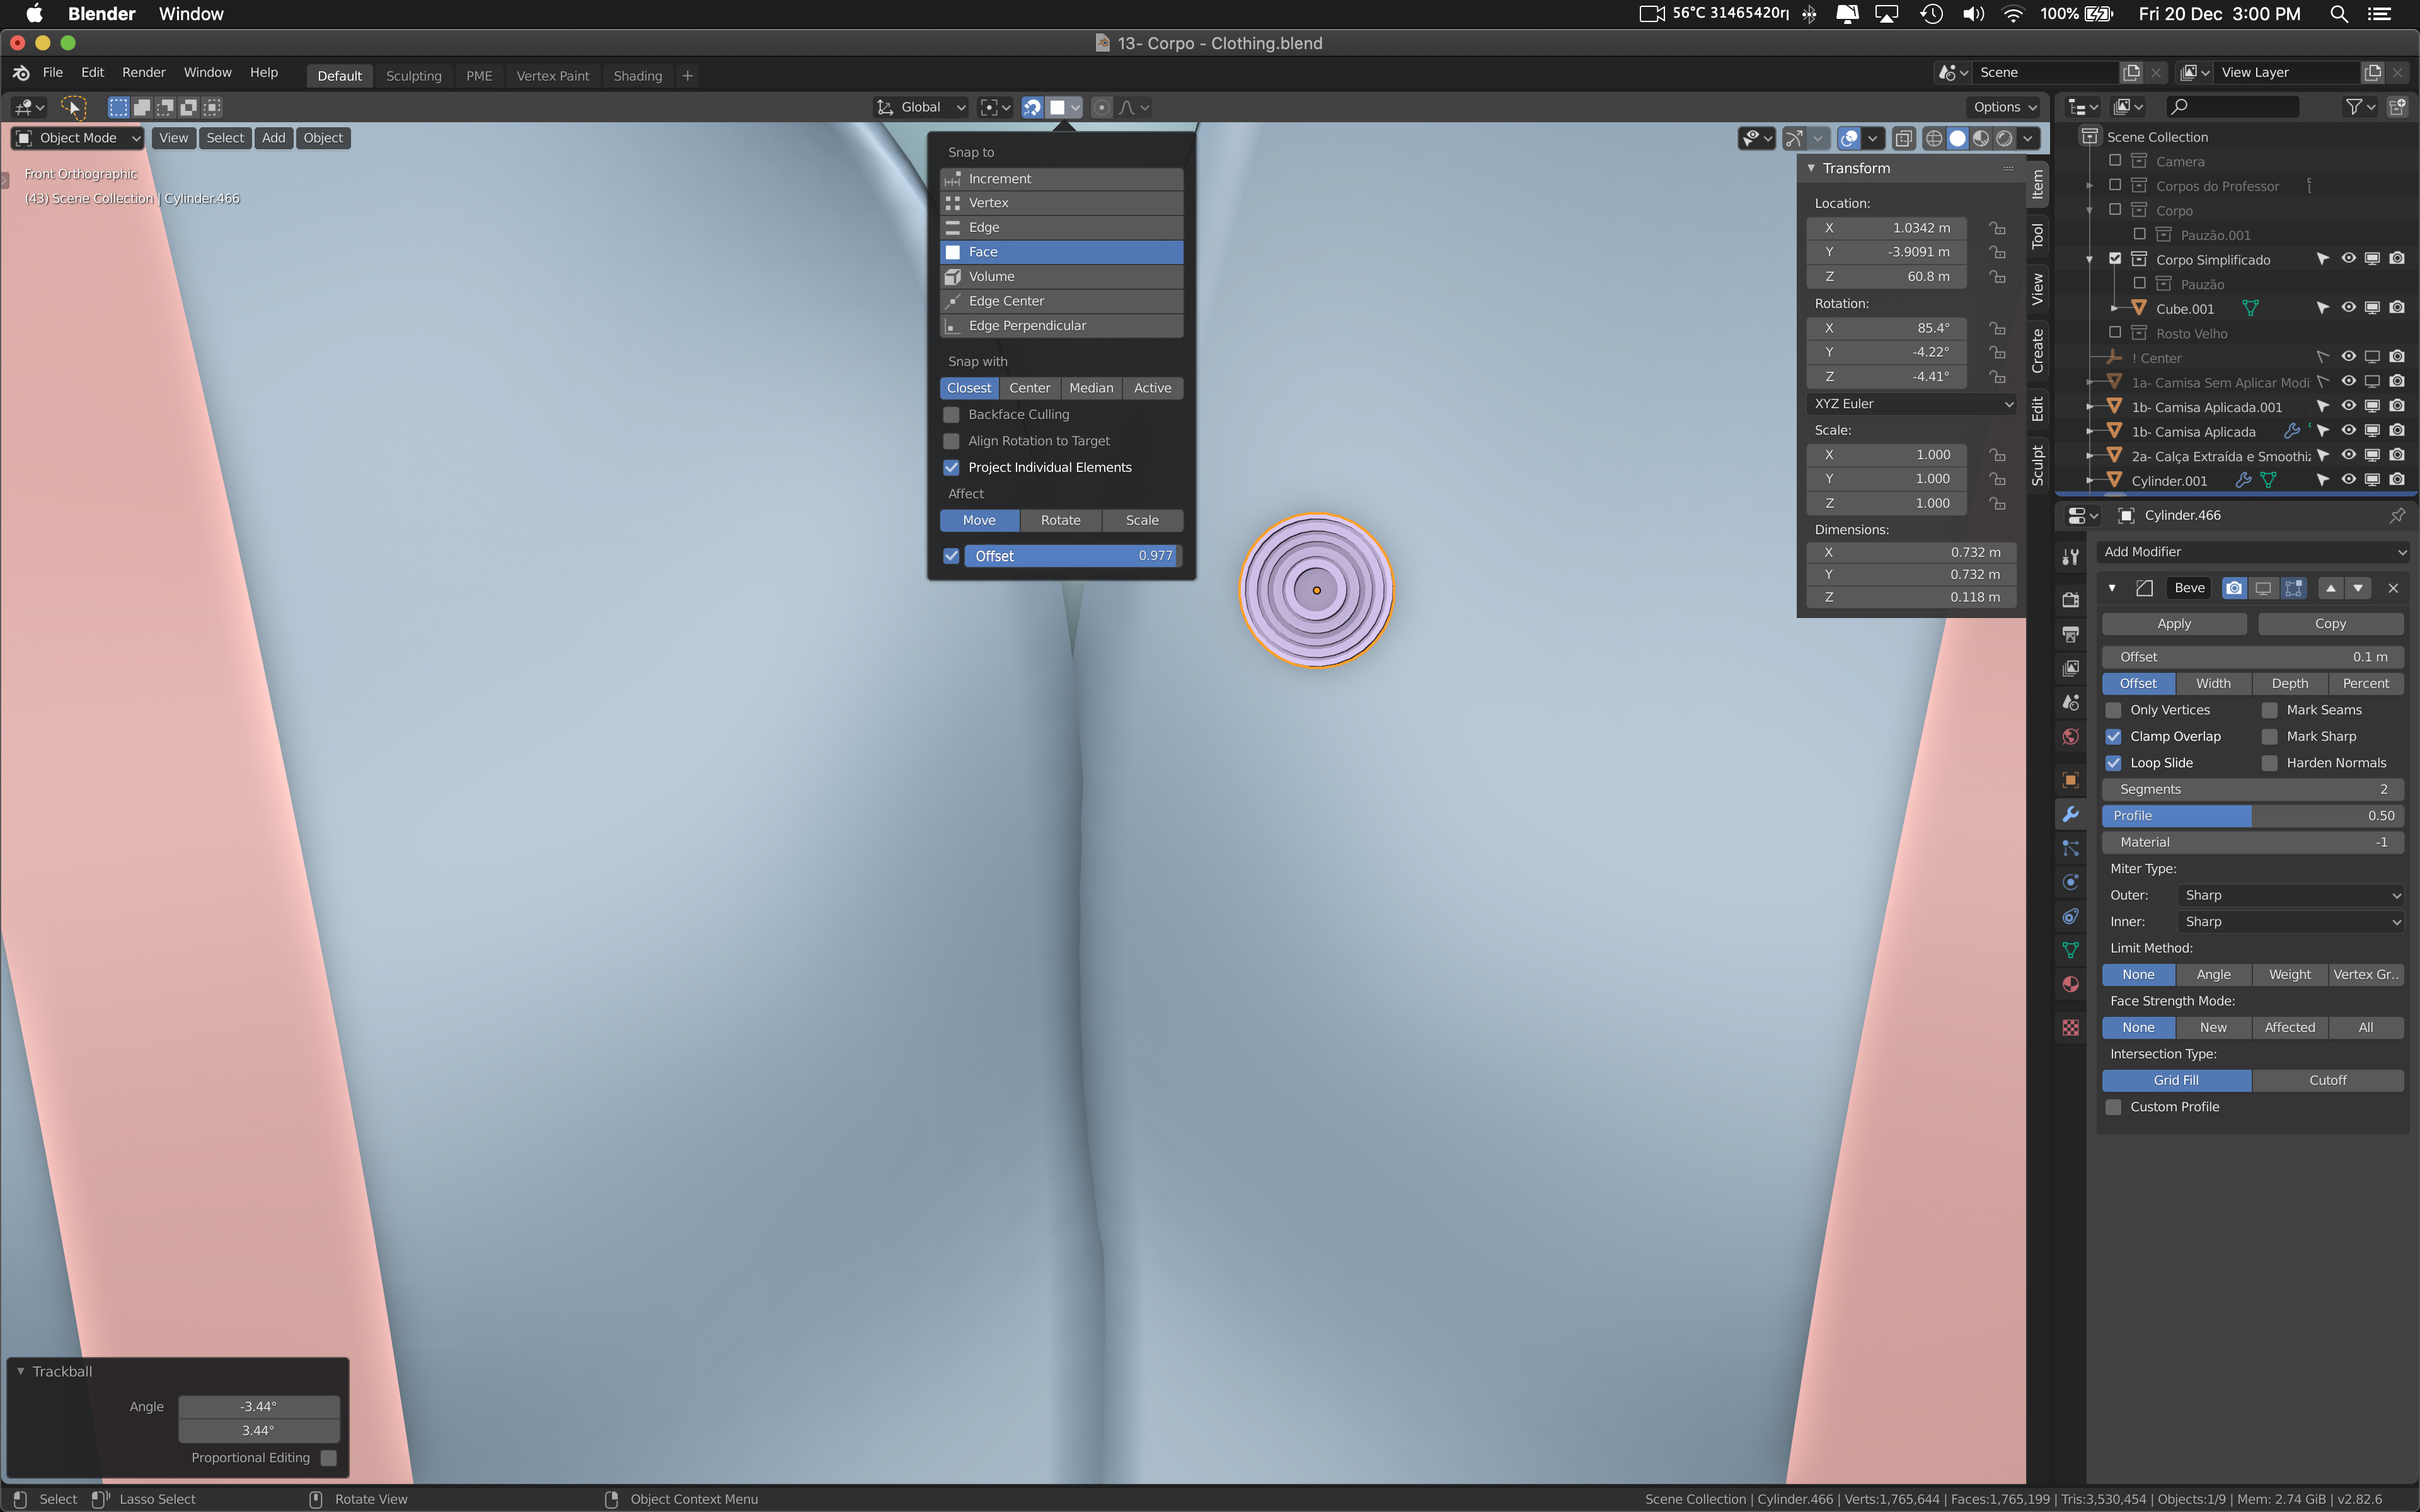Switch to the Shading workspace tab
The width and height of the screenshot is (2420, 1512).
click(637, 76)
